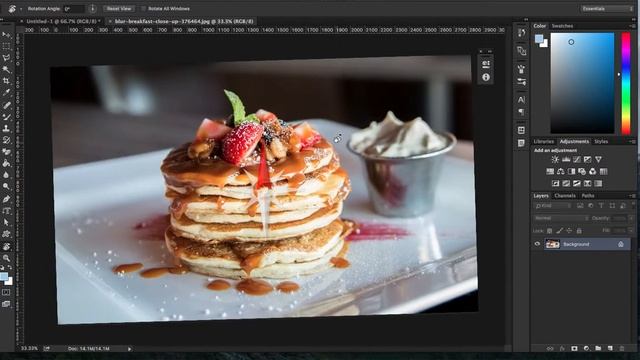Expand the status bar info arrow
Screen dimensions: 640x360
tap(130, 349)
